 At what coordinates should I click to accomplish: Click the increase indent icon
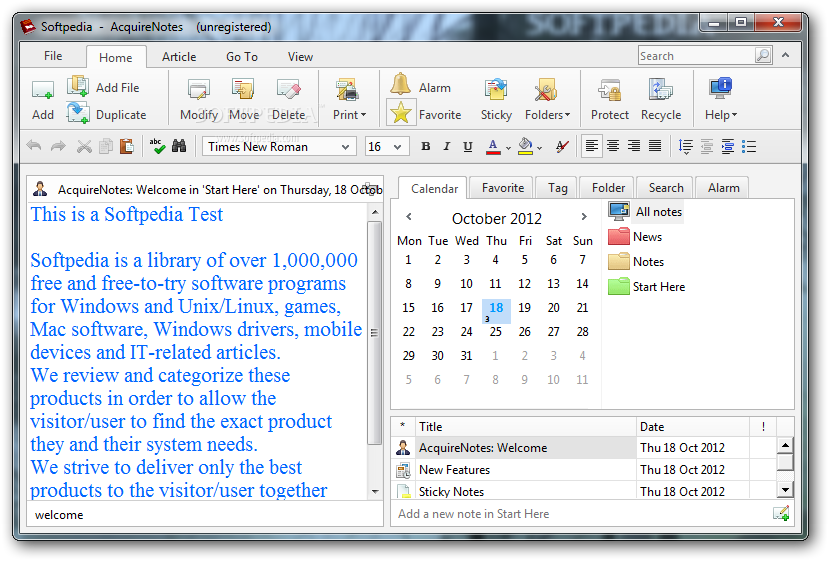(x=727, y=146)
